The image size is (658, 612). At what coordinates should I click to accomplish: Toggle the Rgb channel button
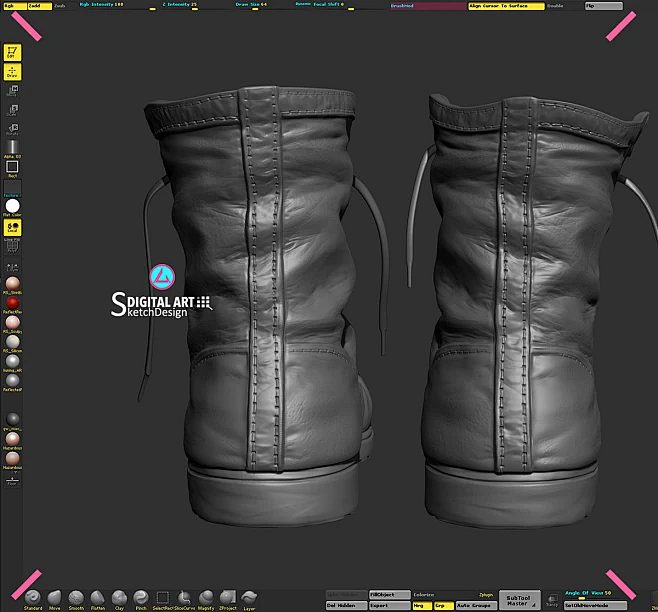point(14,6)
